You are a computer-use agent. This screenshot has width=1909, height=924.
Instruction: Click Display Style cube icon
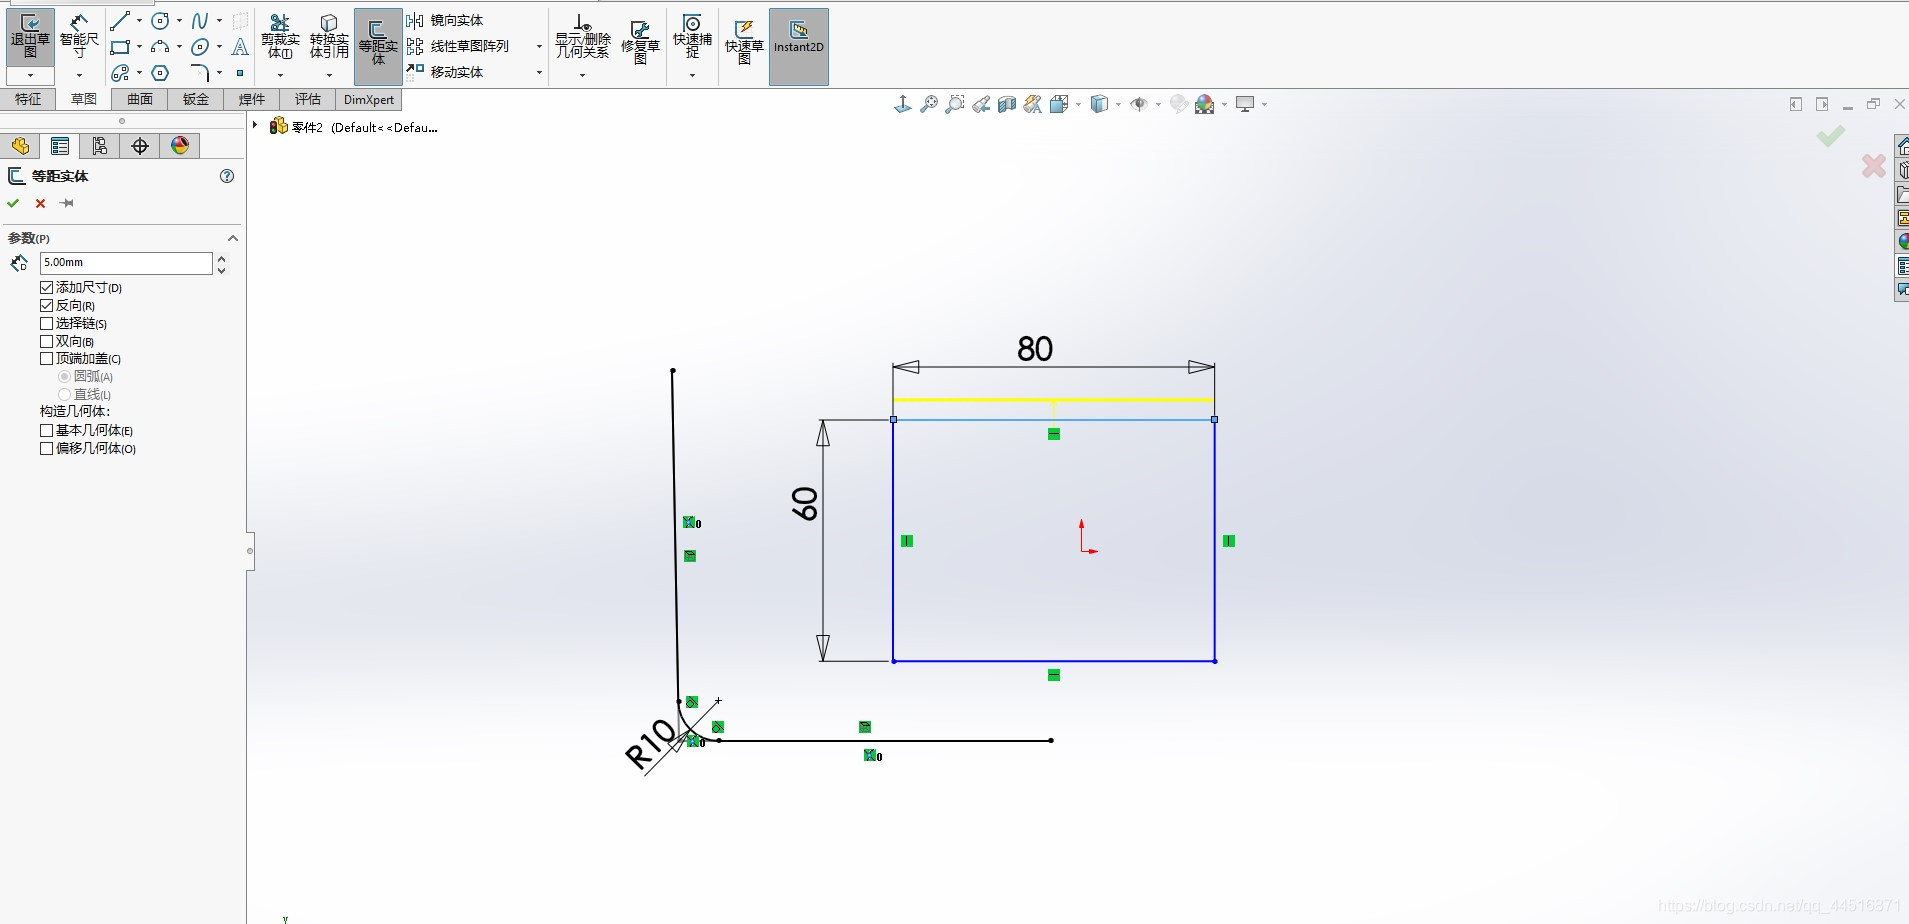tap(1099, 104)
